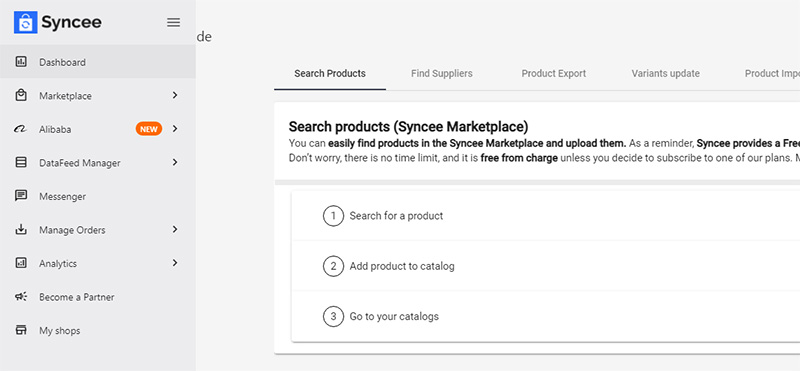Click the bold text 'free from charge'

[x=519, y=158]
